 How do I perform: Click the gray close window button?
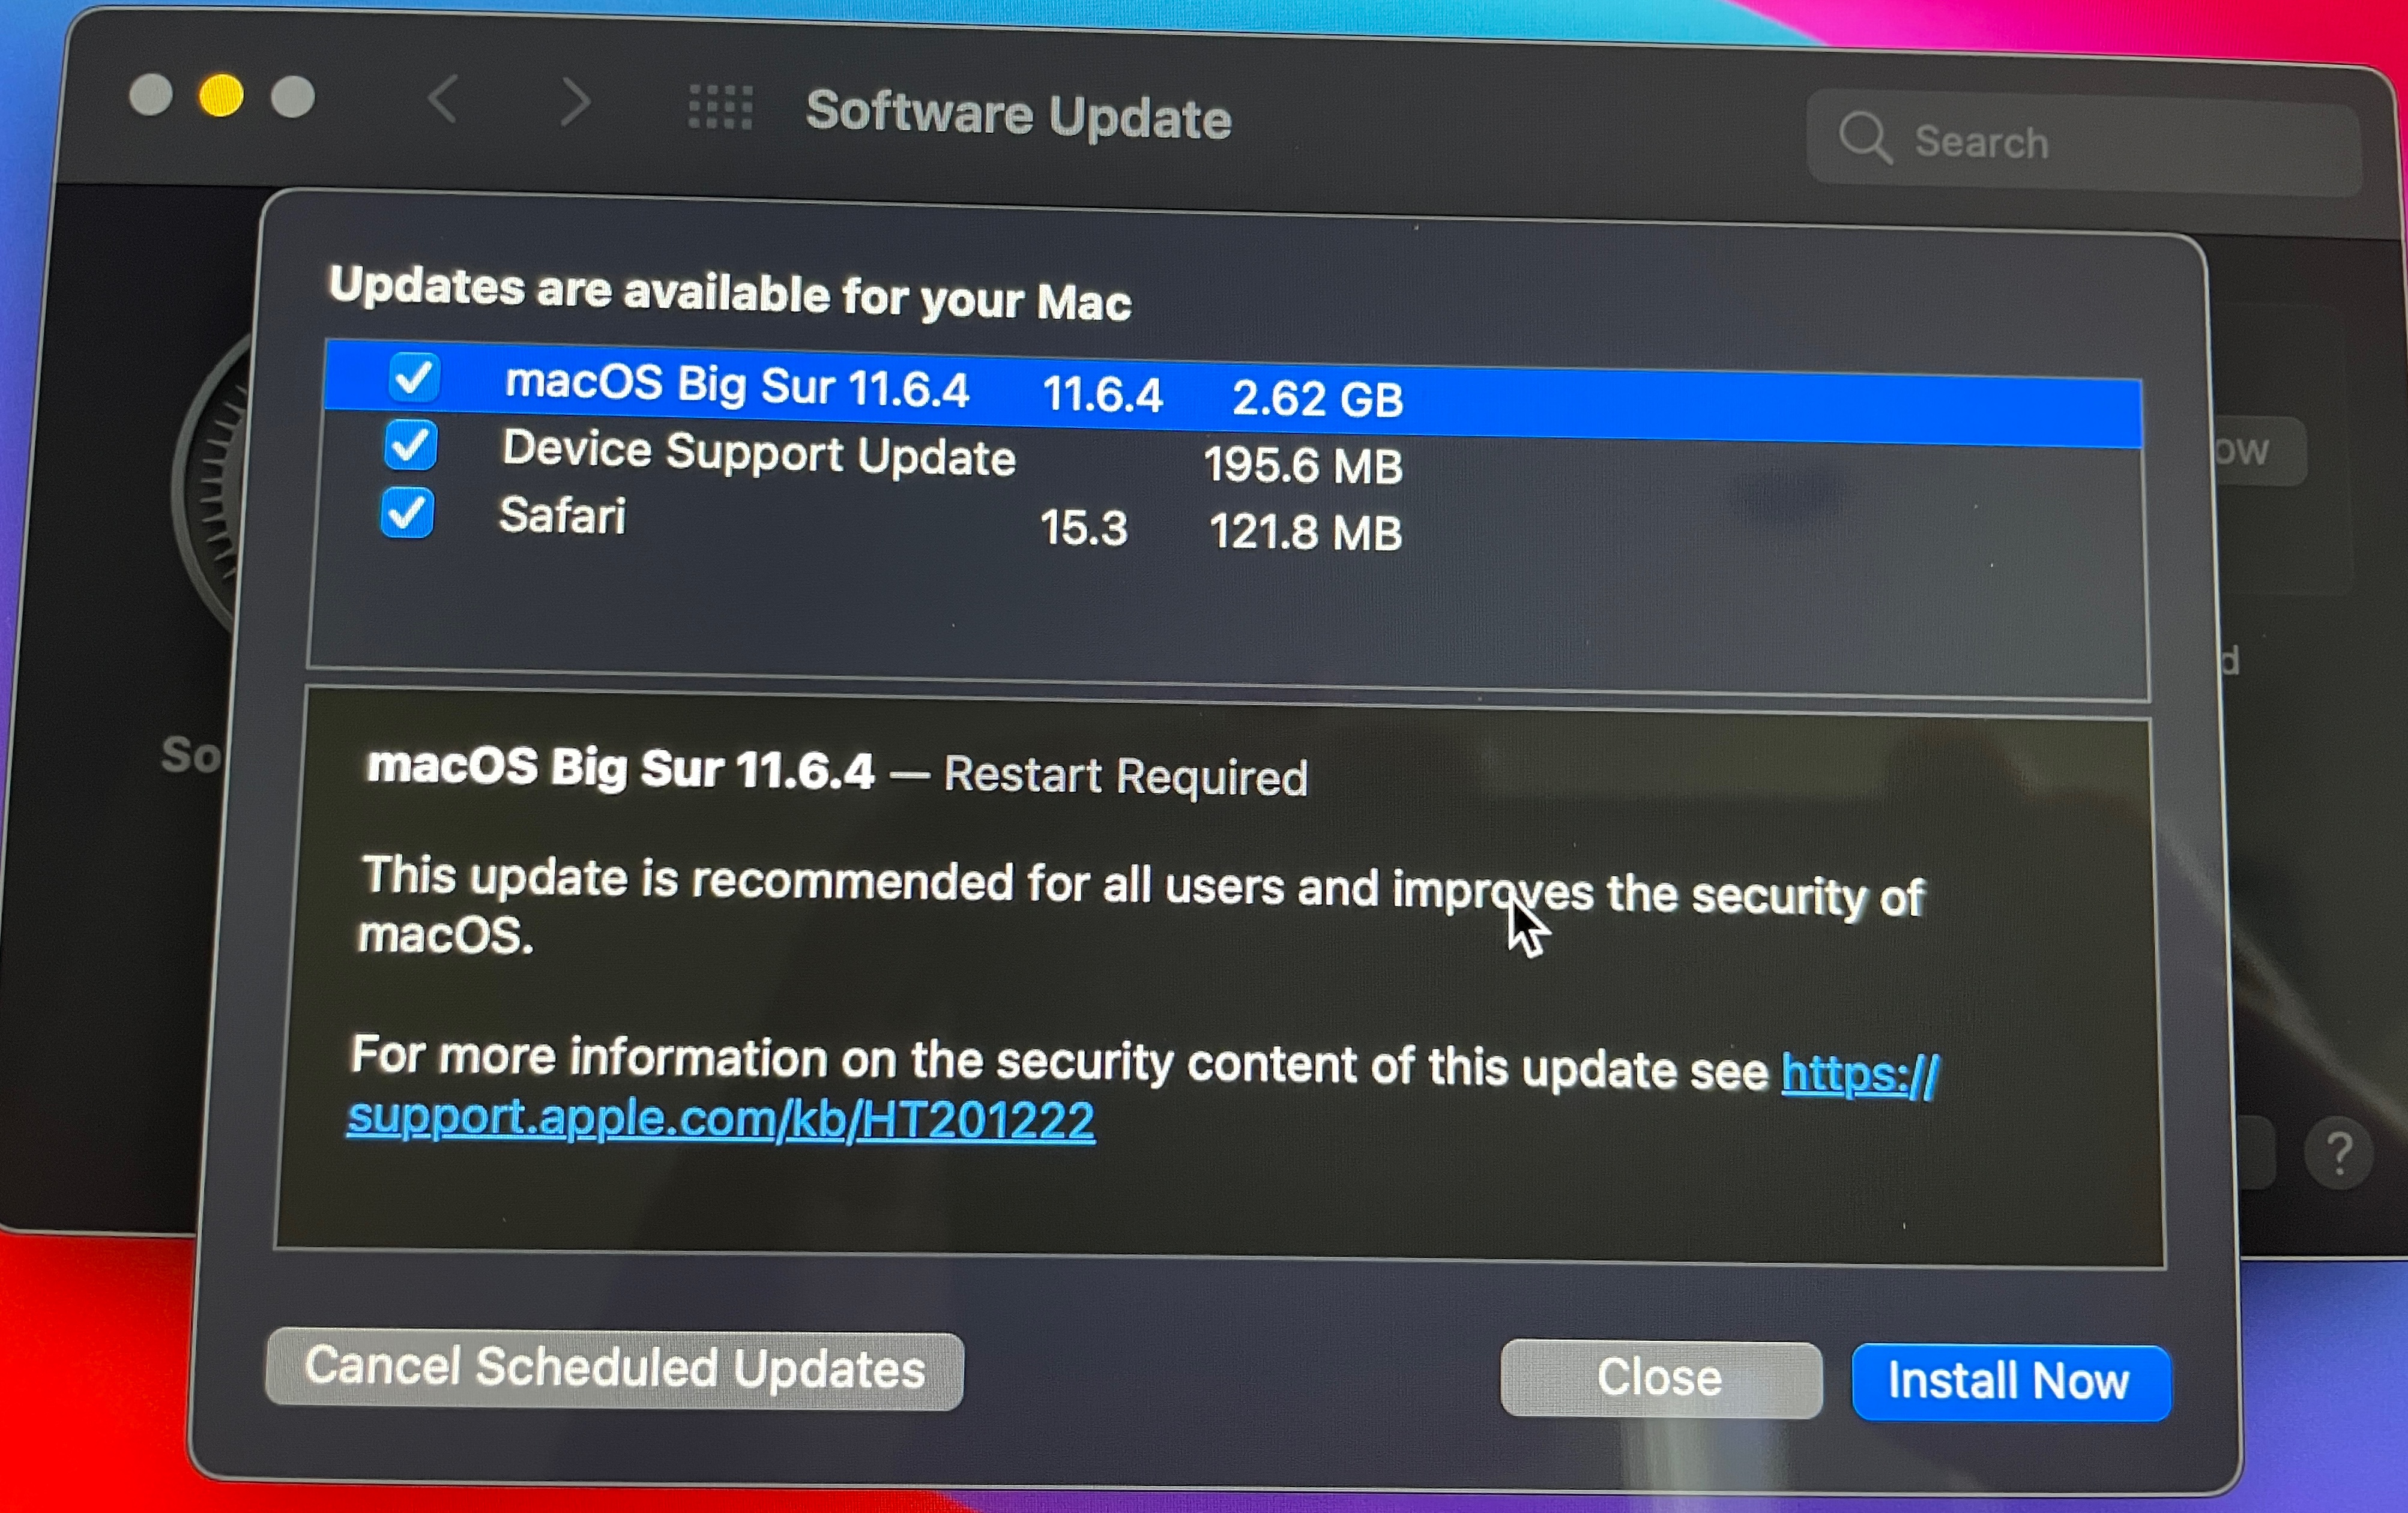point(150,95)
